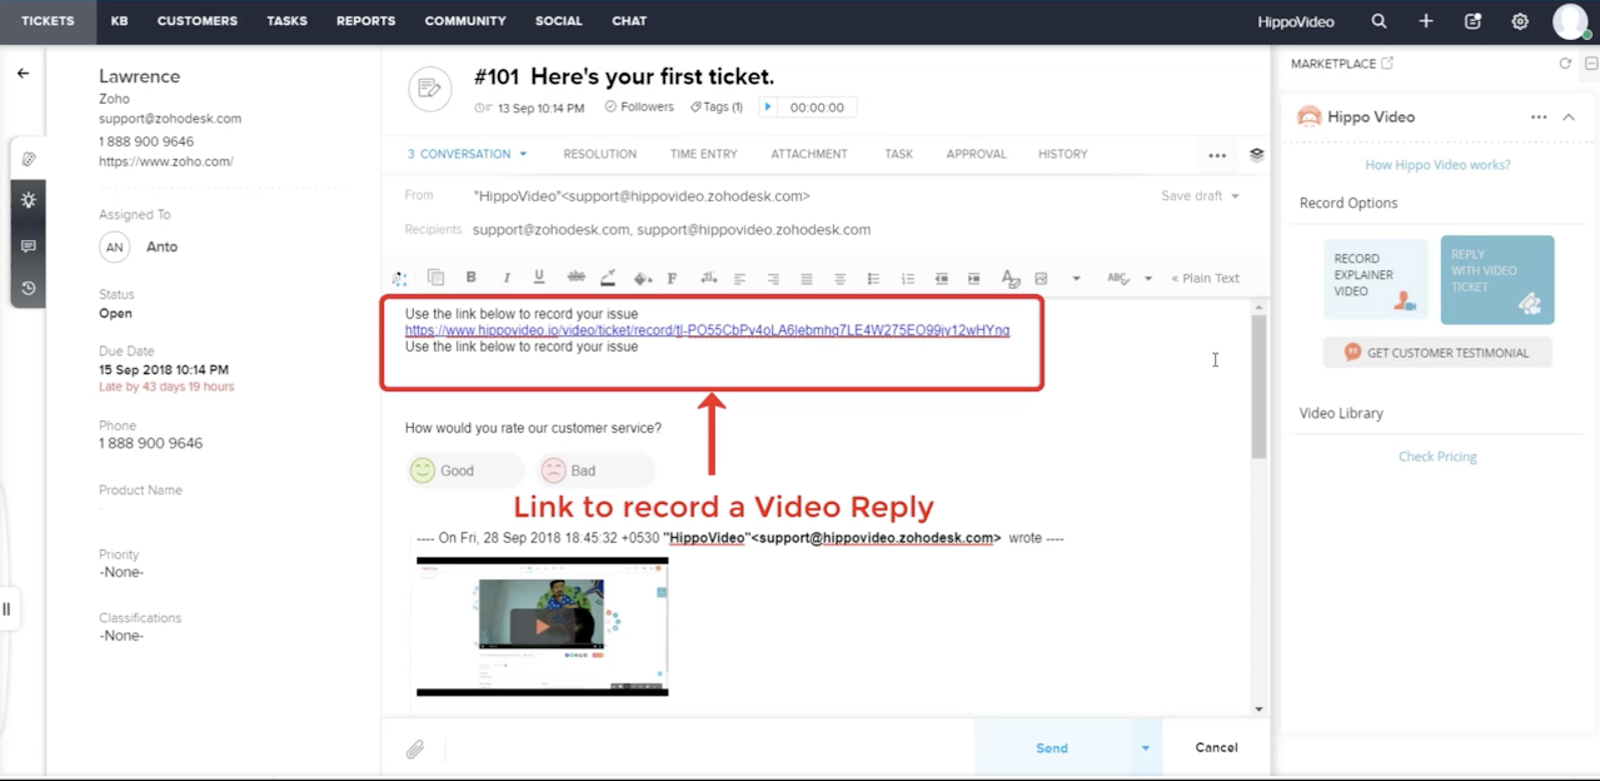Open the KB module
This screenshot has height=781, width=1600.
[120, 21]
